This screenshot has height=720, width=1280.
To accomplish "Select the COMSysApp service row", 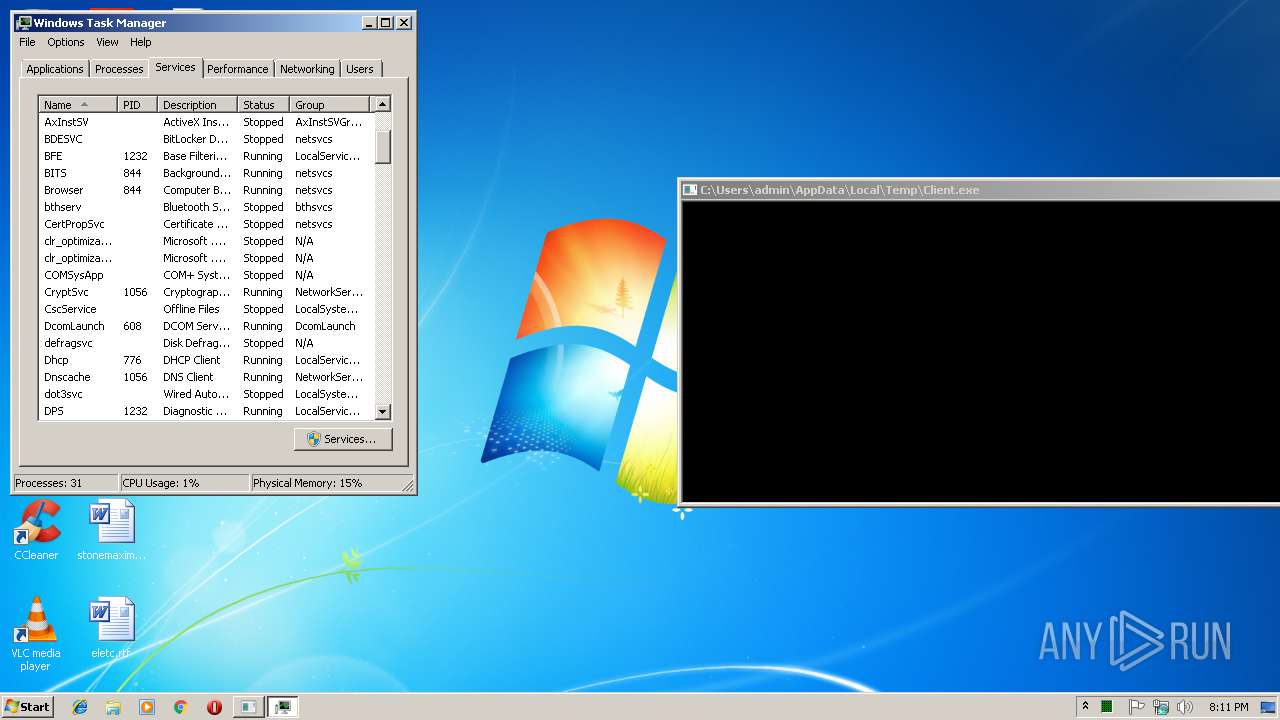I will tap(206, 275).
